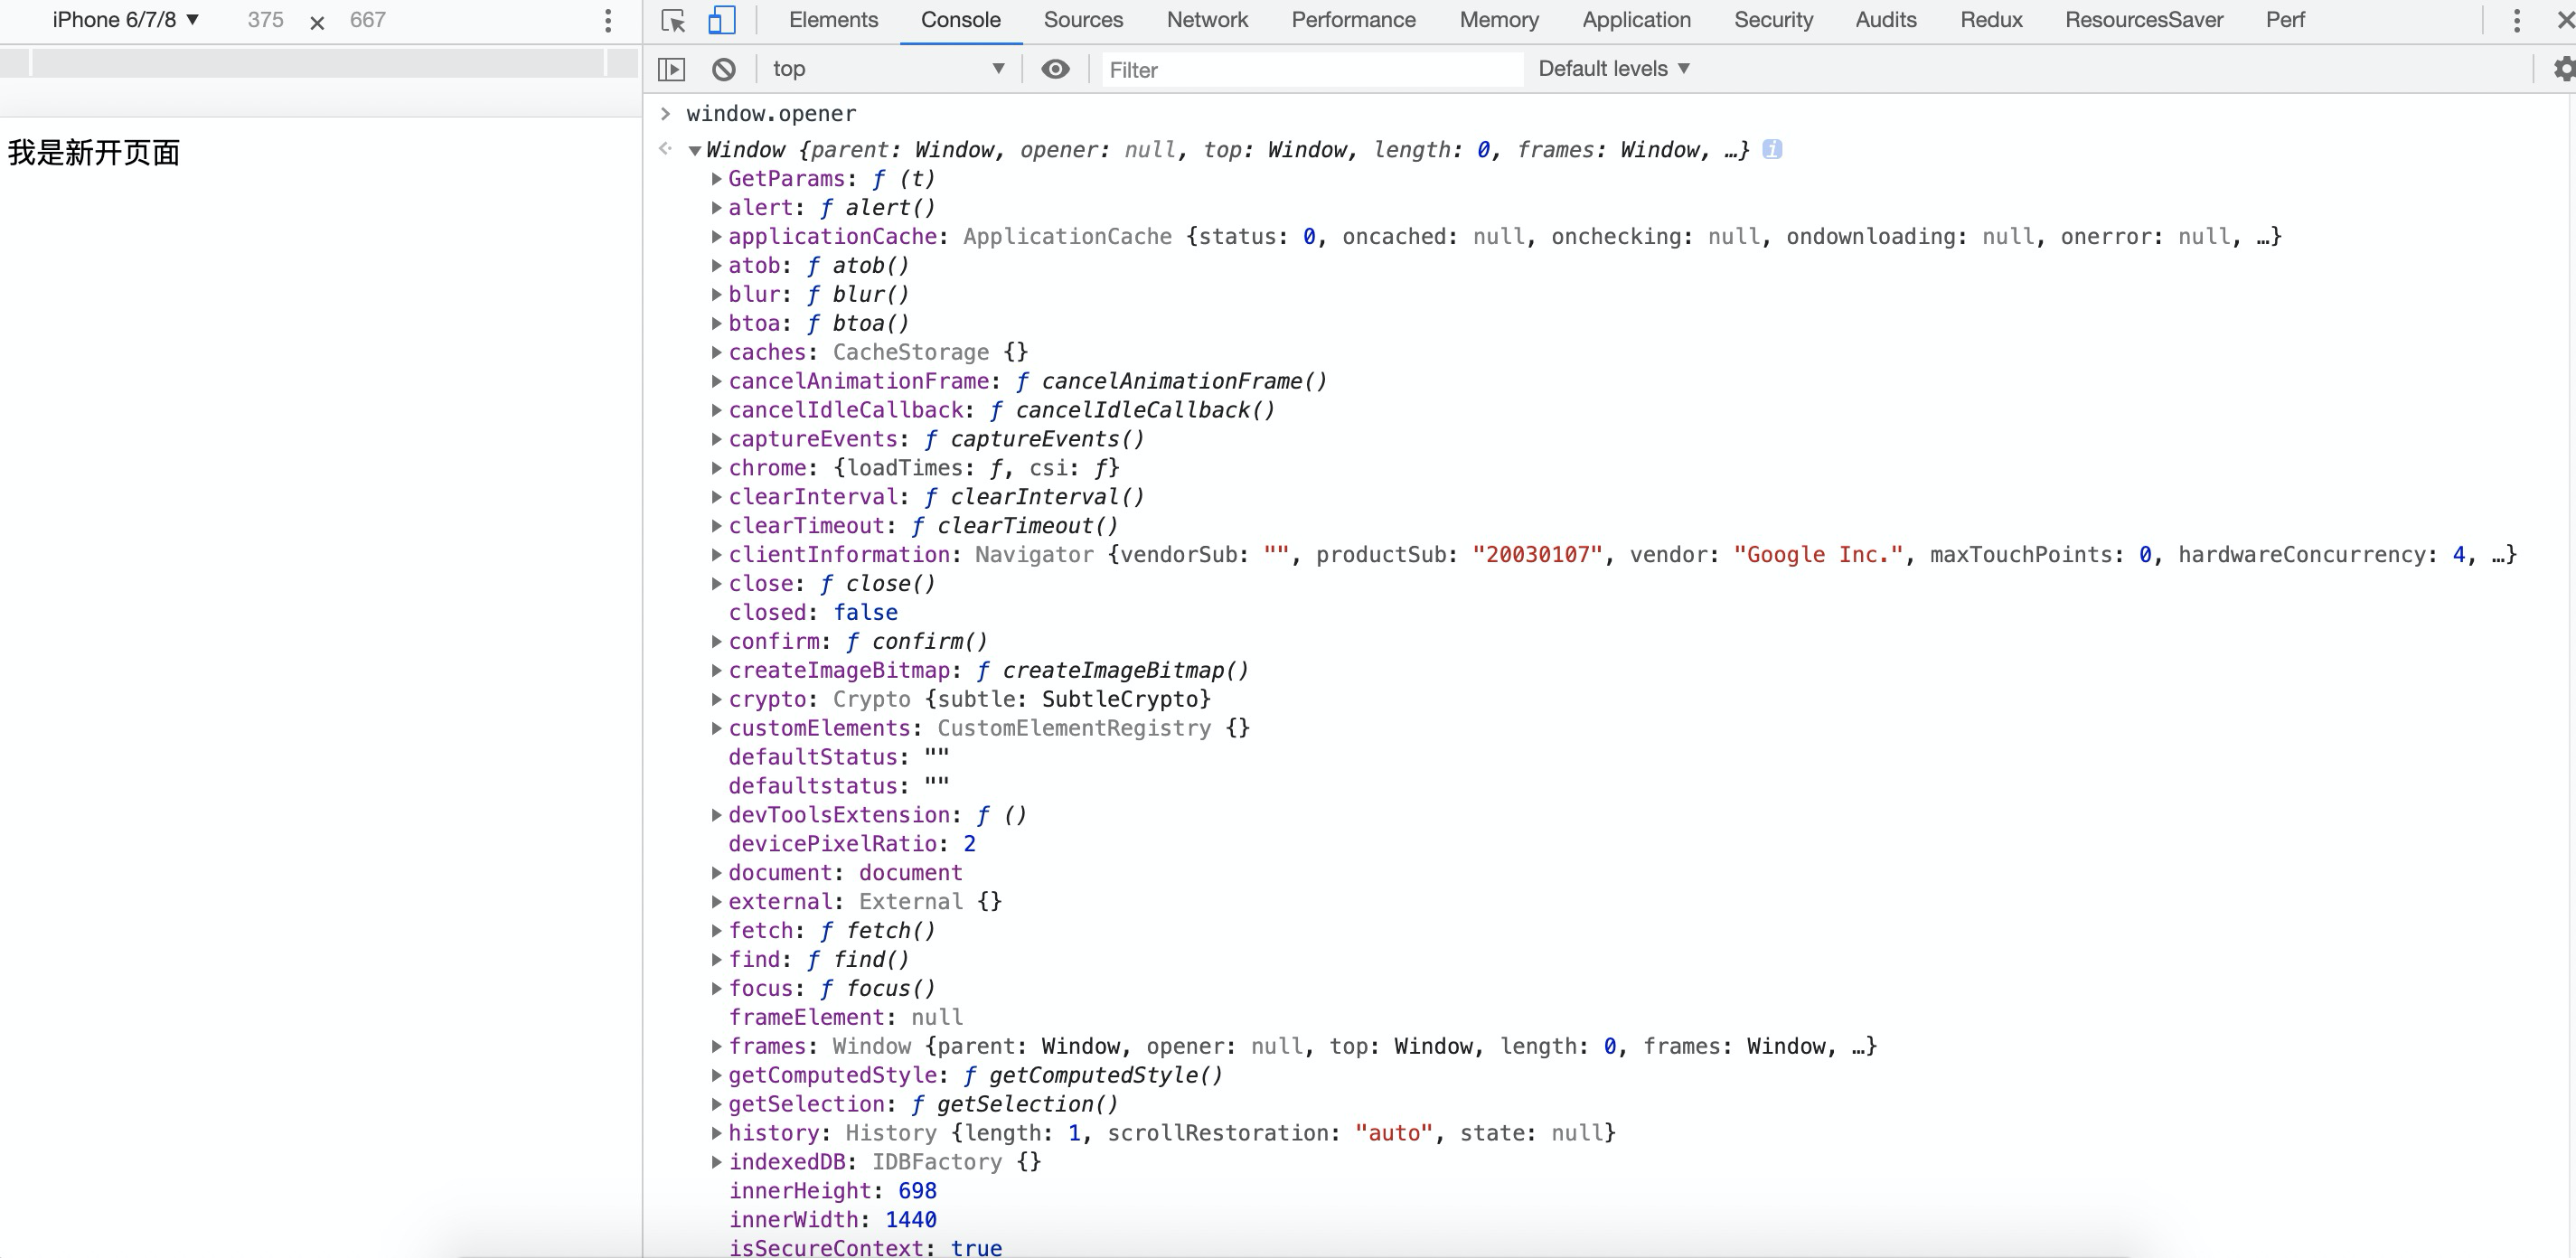This screenshot has width=2576, height=1258.
Task: Open the iPhone 6/7/8 device dropdown
Action: tap(125, 20)
